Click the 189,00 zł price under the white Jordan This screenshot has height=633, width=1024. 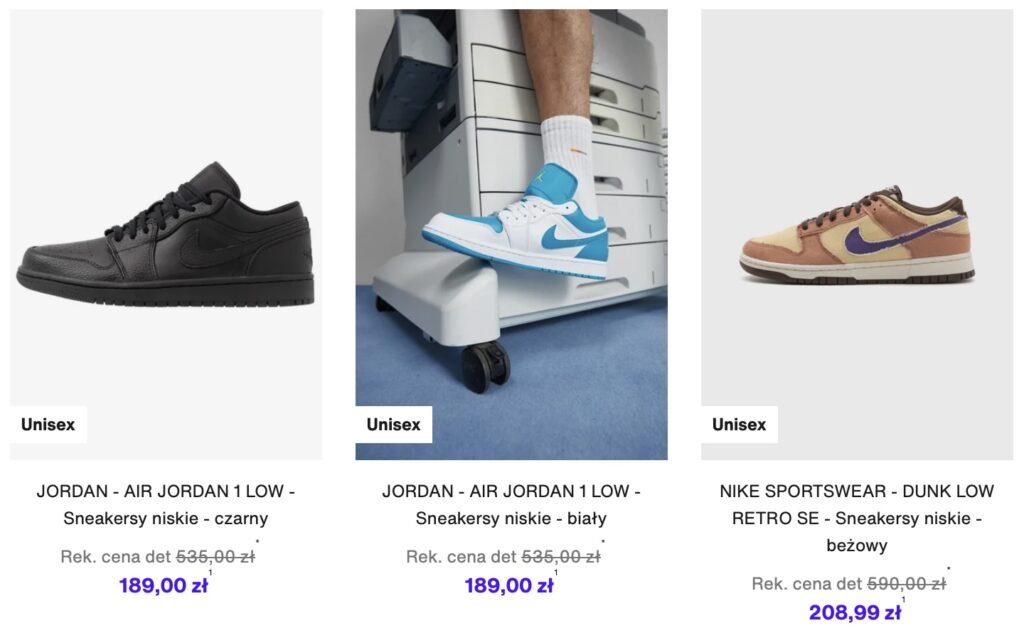pos(509,585)
